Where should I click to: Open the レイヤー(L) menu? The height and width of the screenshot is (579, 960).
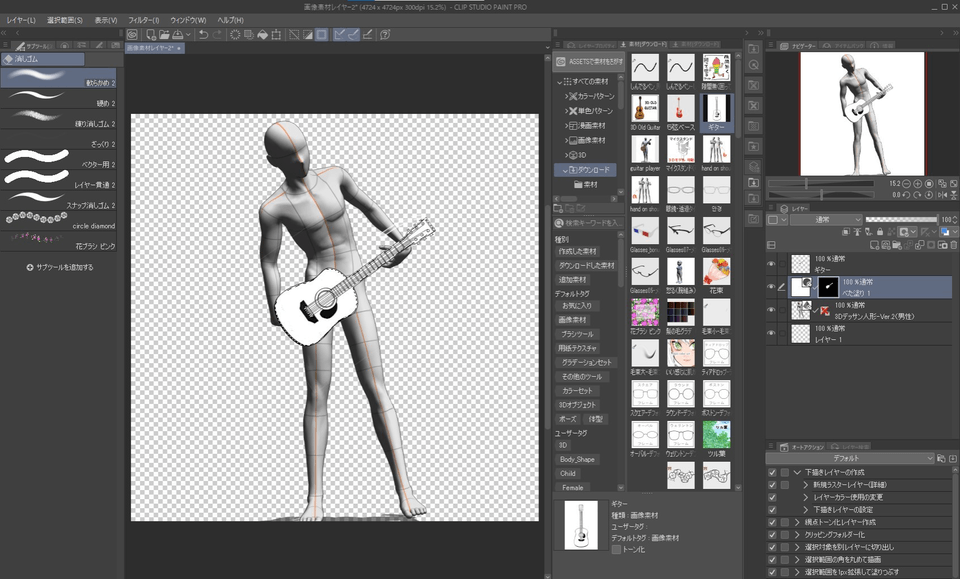[x=21, y=20]
